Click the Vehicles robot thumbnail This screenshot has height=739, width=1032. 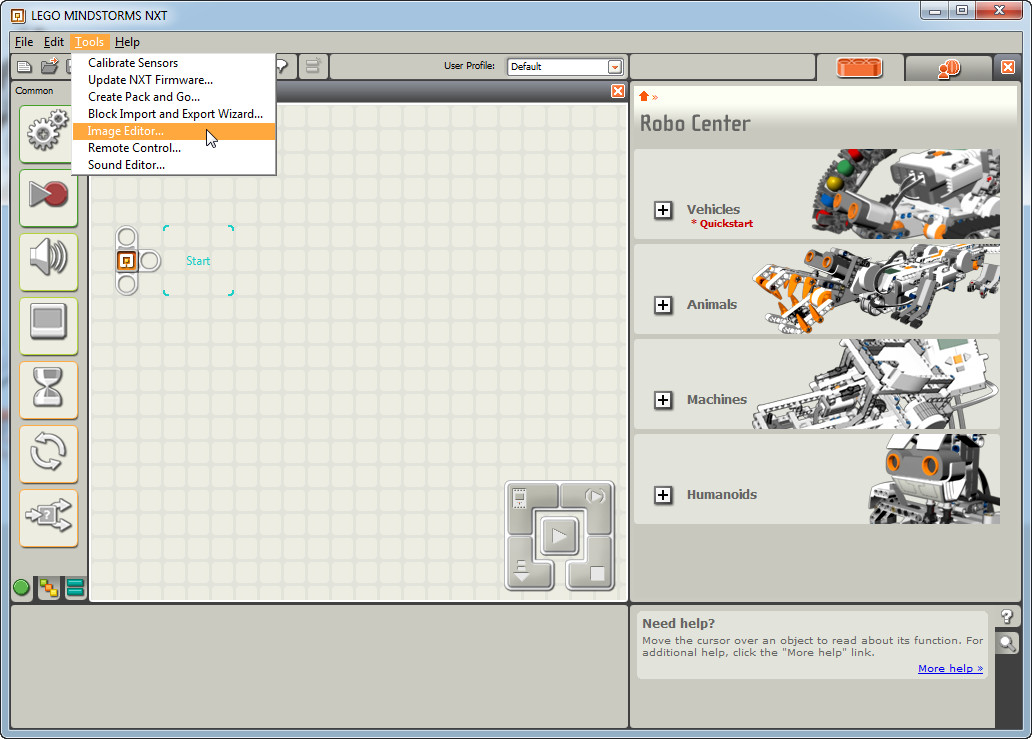tap(906, 193)
